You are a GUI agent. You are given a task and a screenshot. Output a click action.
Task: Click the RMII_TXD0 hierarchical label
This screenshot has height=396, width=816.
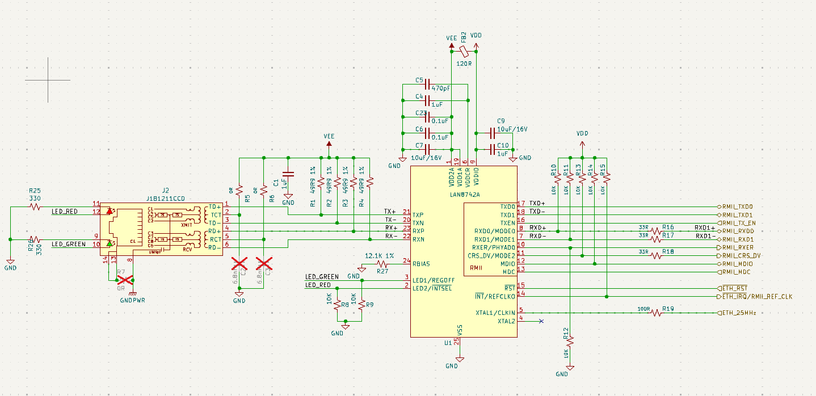click(736, 207)
